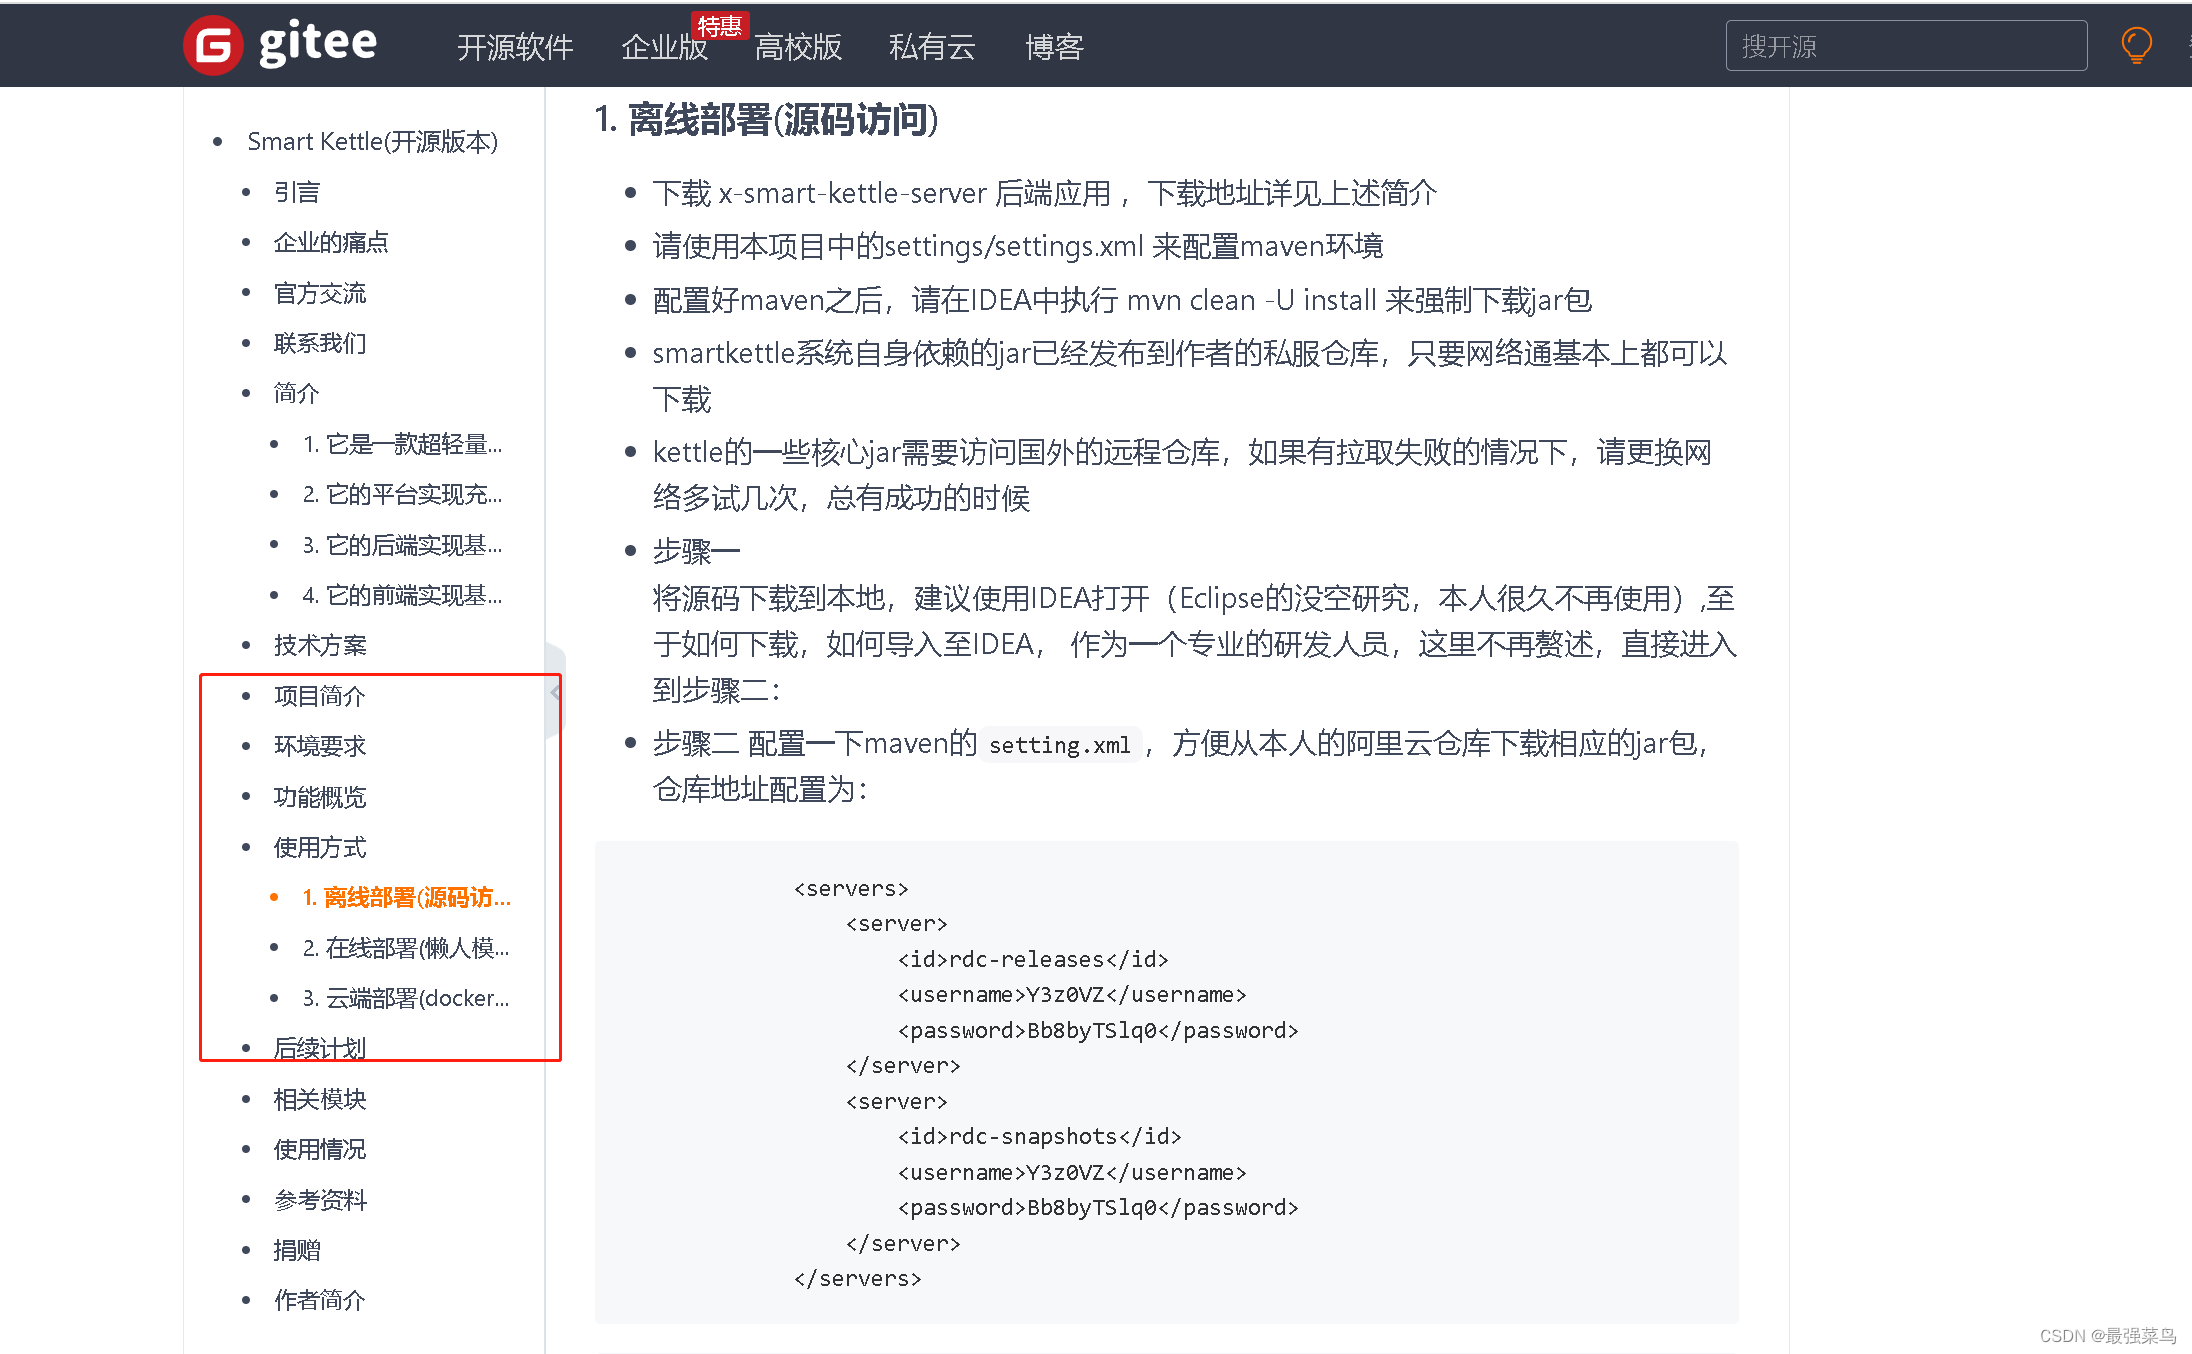This screenshot has height=1354, width=2192.
Task: Jump to the 使用方式 section
Action: click(320, 847)
